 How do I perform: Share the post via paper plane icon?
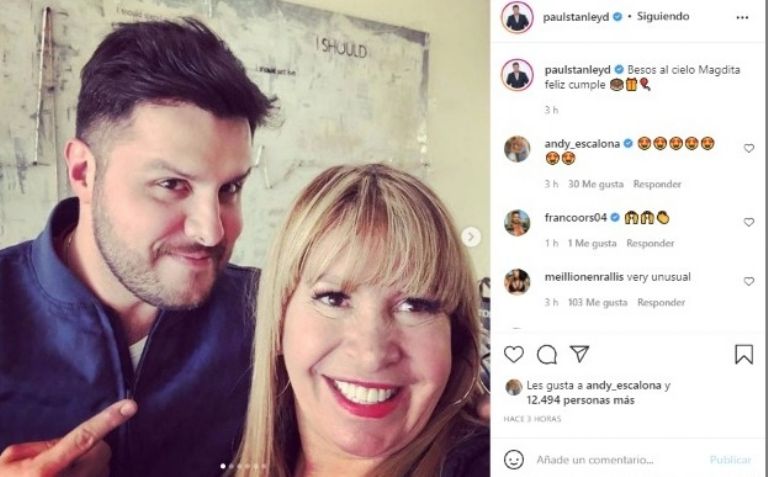coord(579,354)
